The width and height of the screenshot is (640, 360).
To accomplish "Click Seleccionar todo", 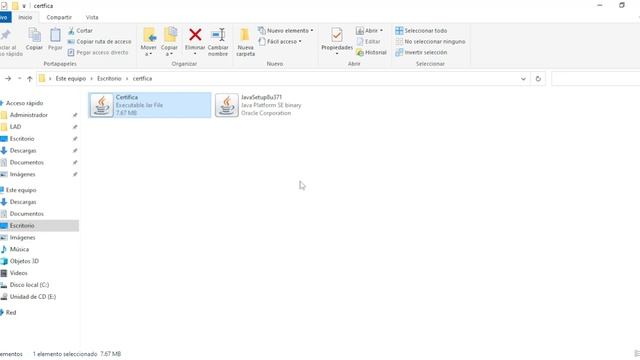I will [421, 31].
